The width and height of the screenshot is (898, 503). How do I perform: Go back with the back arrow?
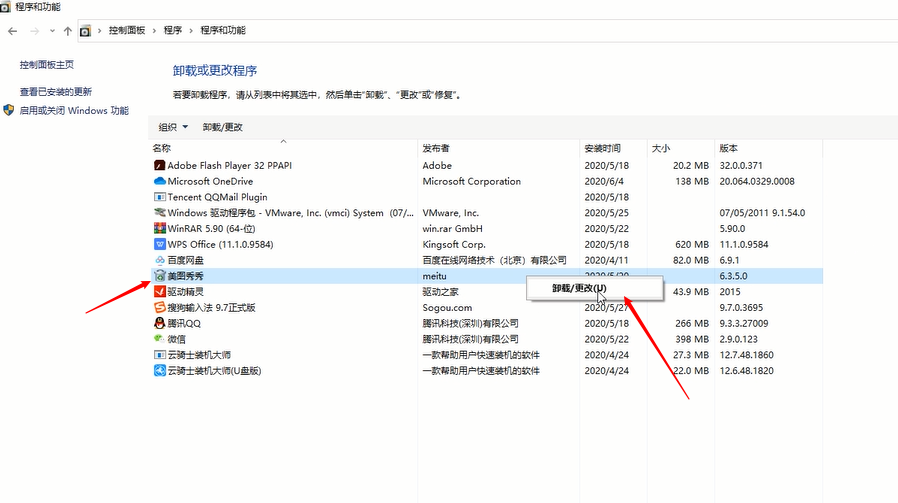pos(13,31)
